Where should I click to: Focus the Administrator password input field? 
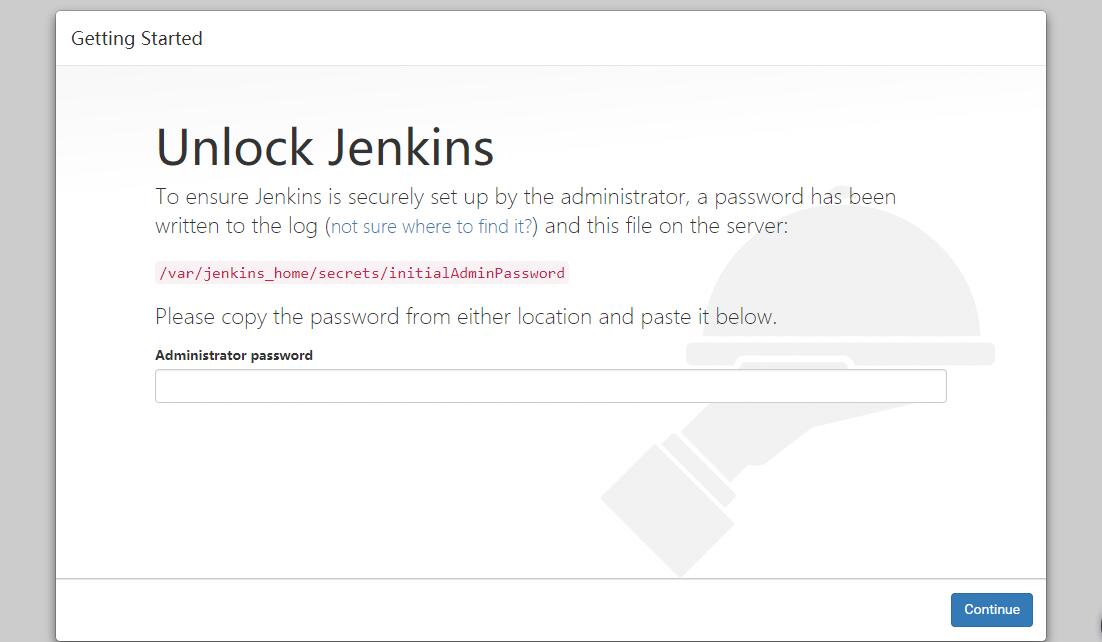[x=550, y=386]
